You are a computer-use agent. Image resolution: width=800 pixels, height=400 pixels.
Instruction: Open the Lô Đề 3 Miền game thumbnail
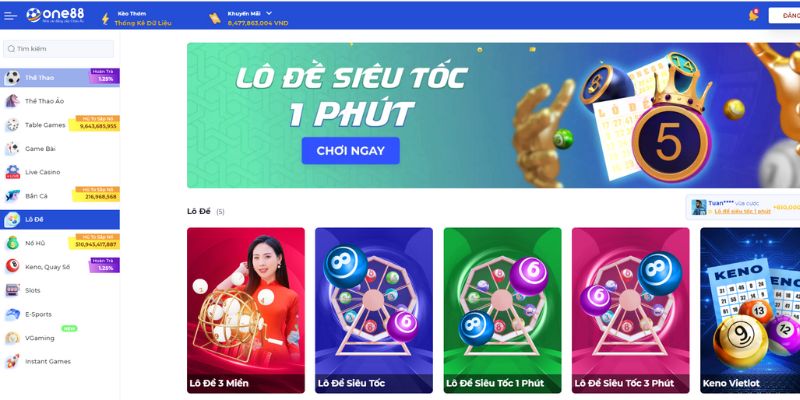tap(246, 310)
